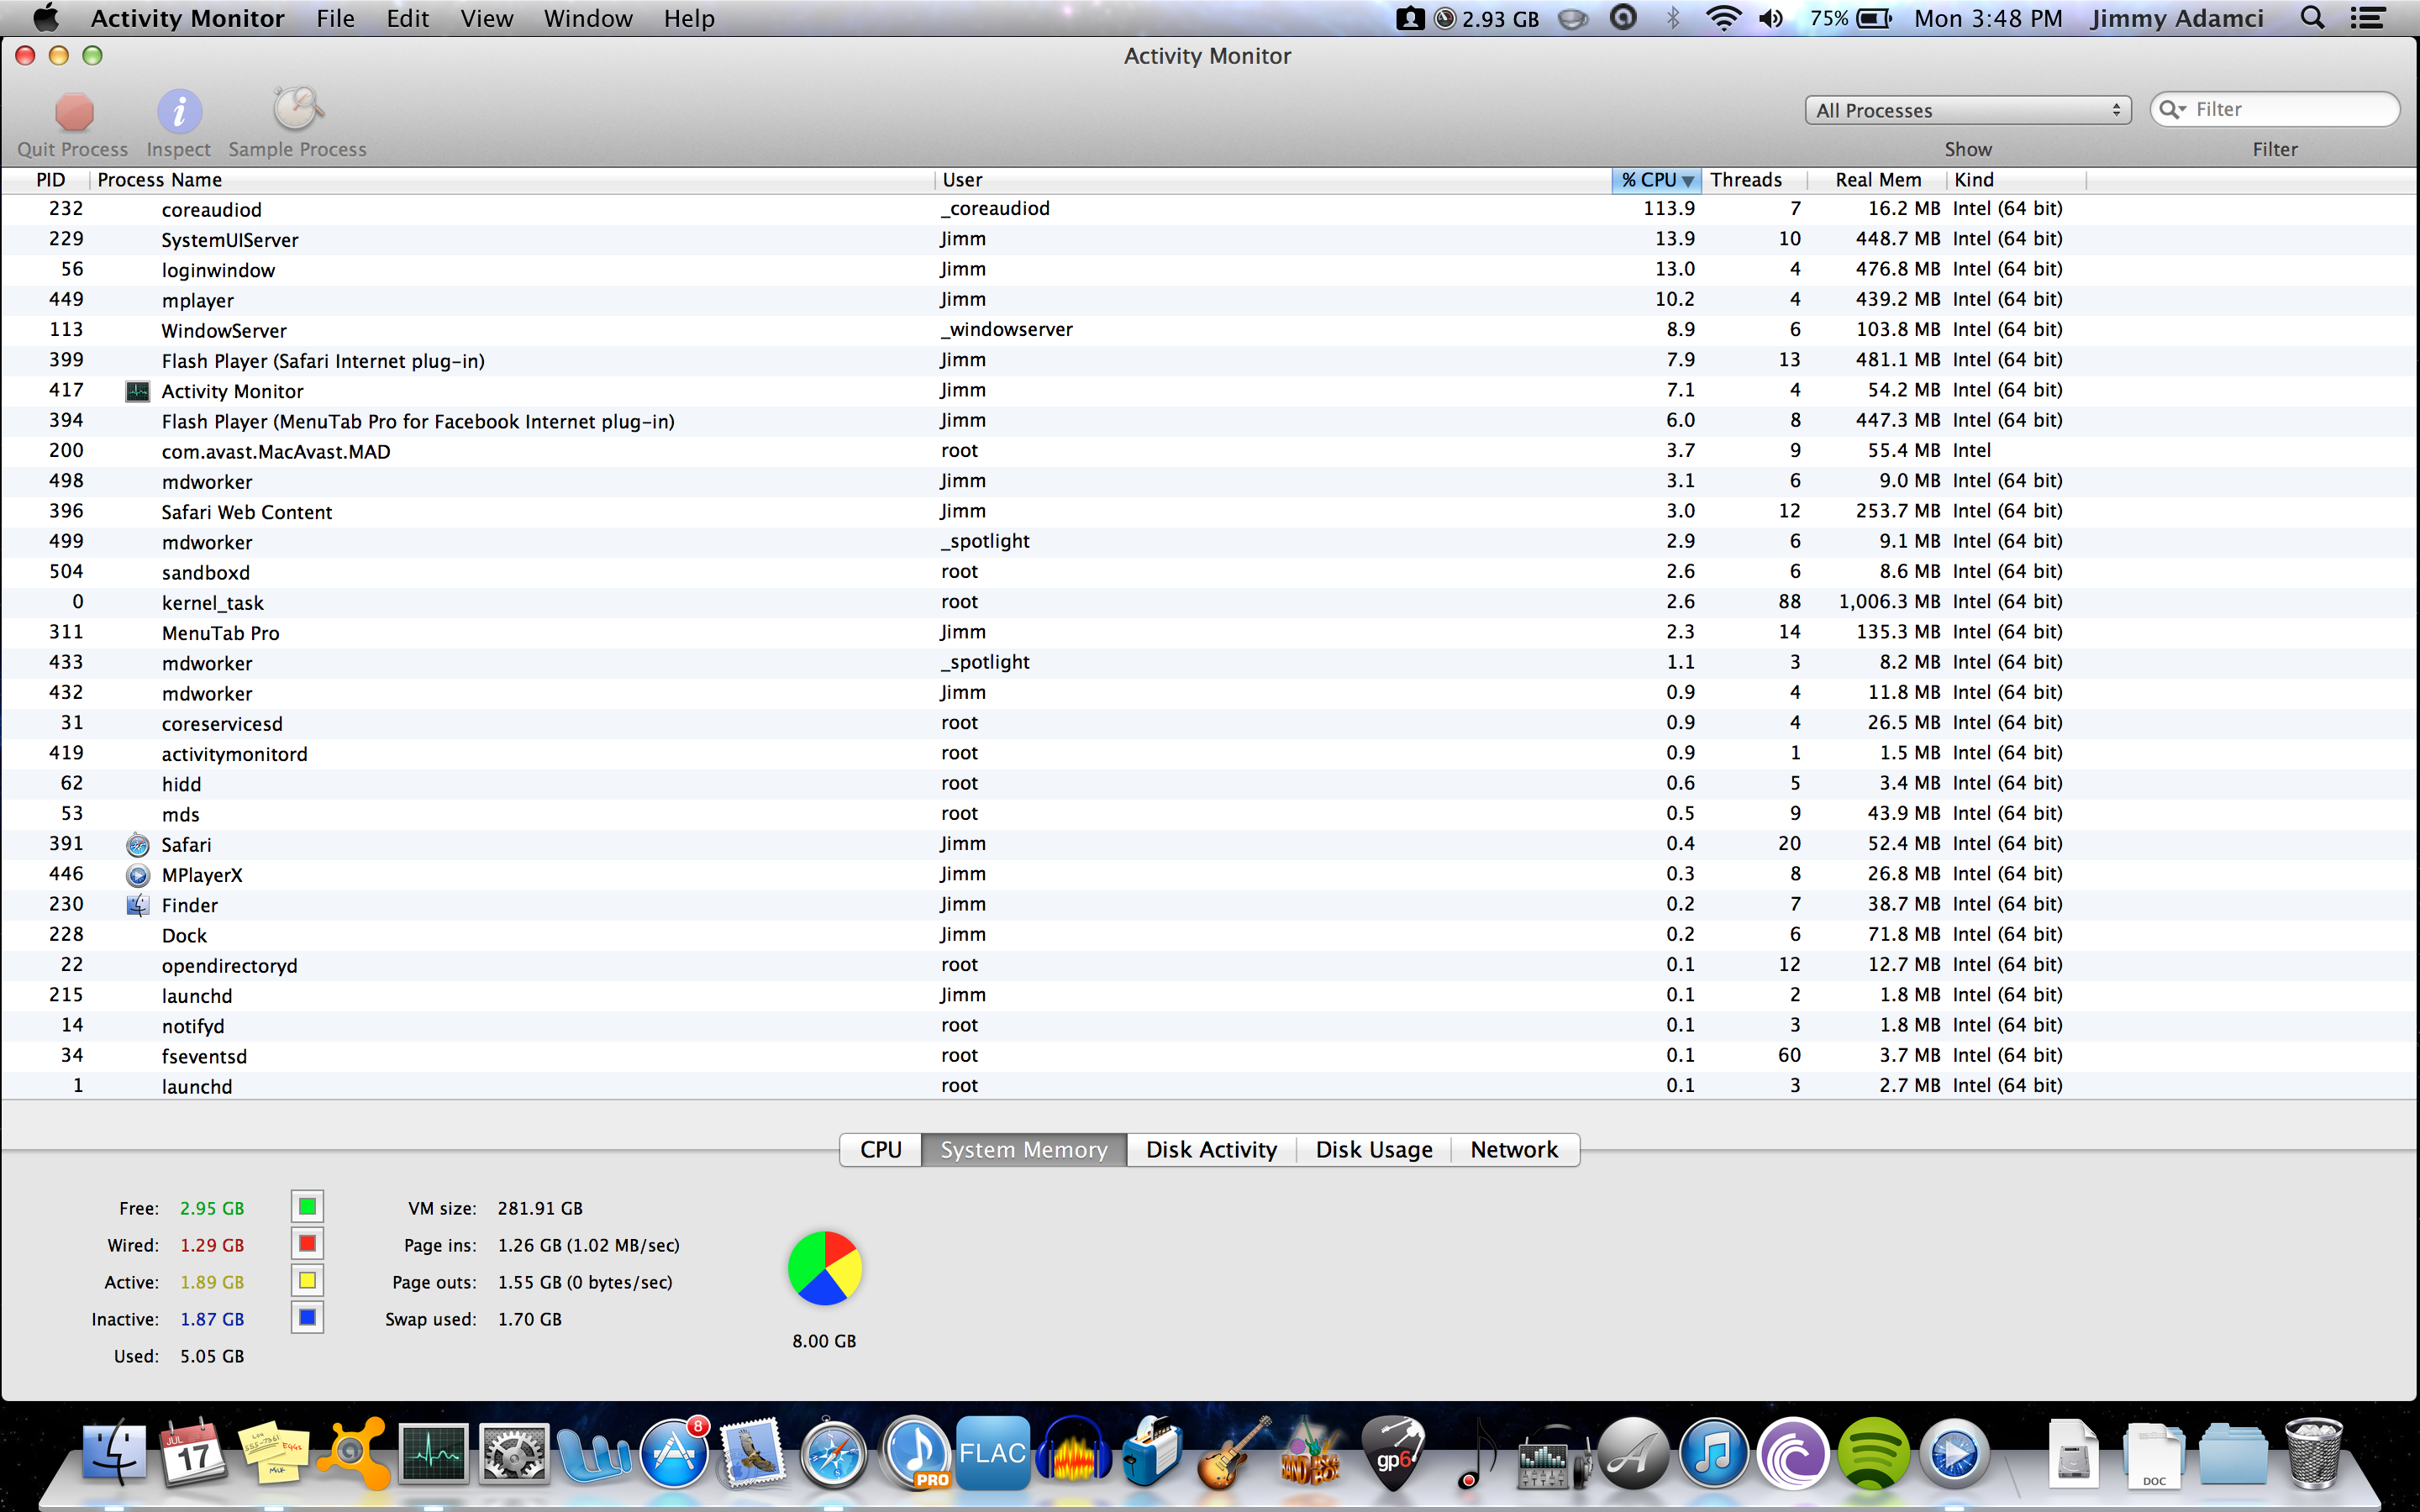Sort by User column header
Screen dimensions: 2420x1512
pos(1273,180)
